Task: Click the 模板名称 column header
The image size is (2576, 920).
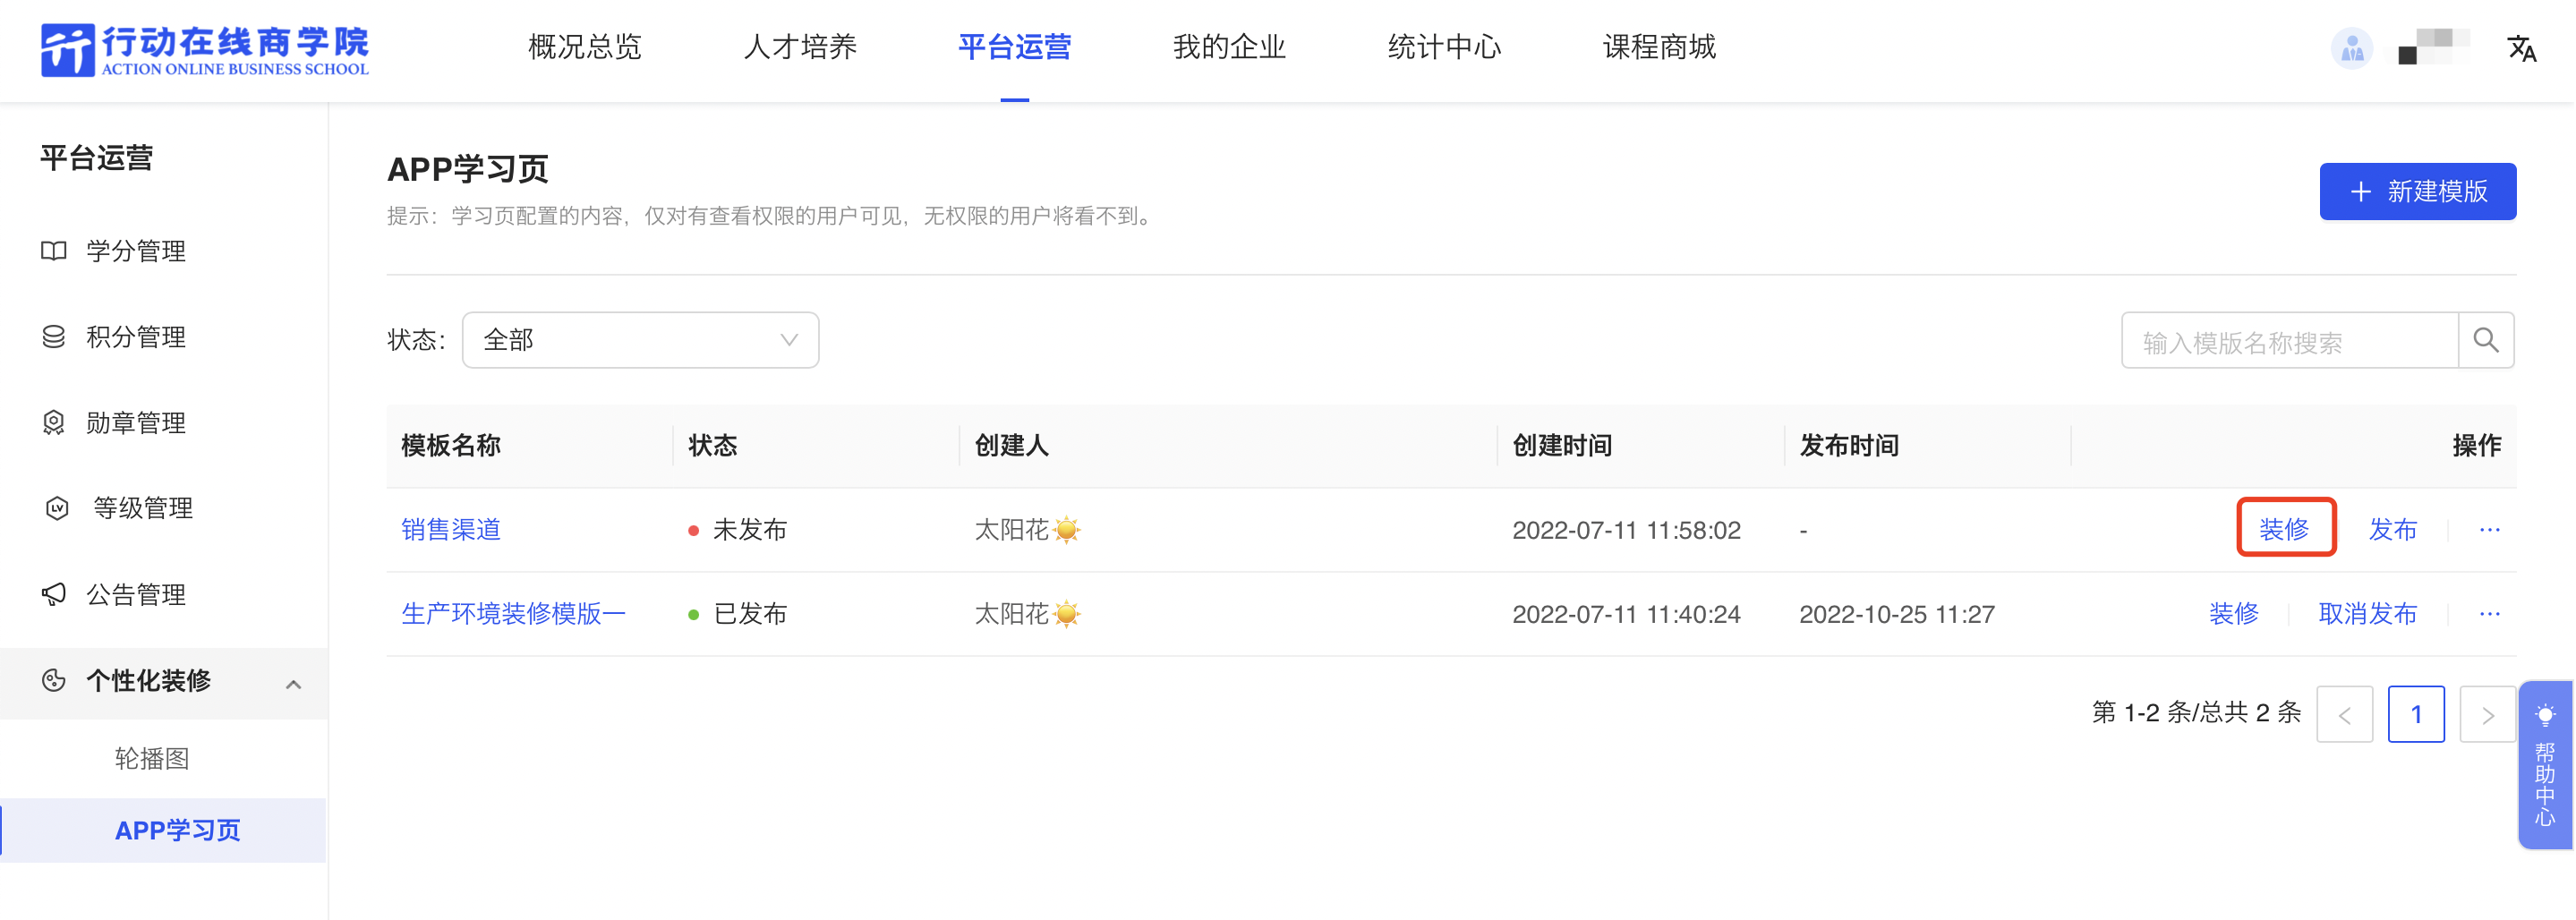Action: [451, 445]
